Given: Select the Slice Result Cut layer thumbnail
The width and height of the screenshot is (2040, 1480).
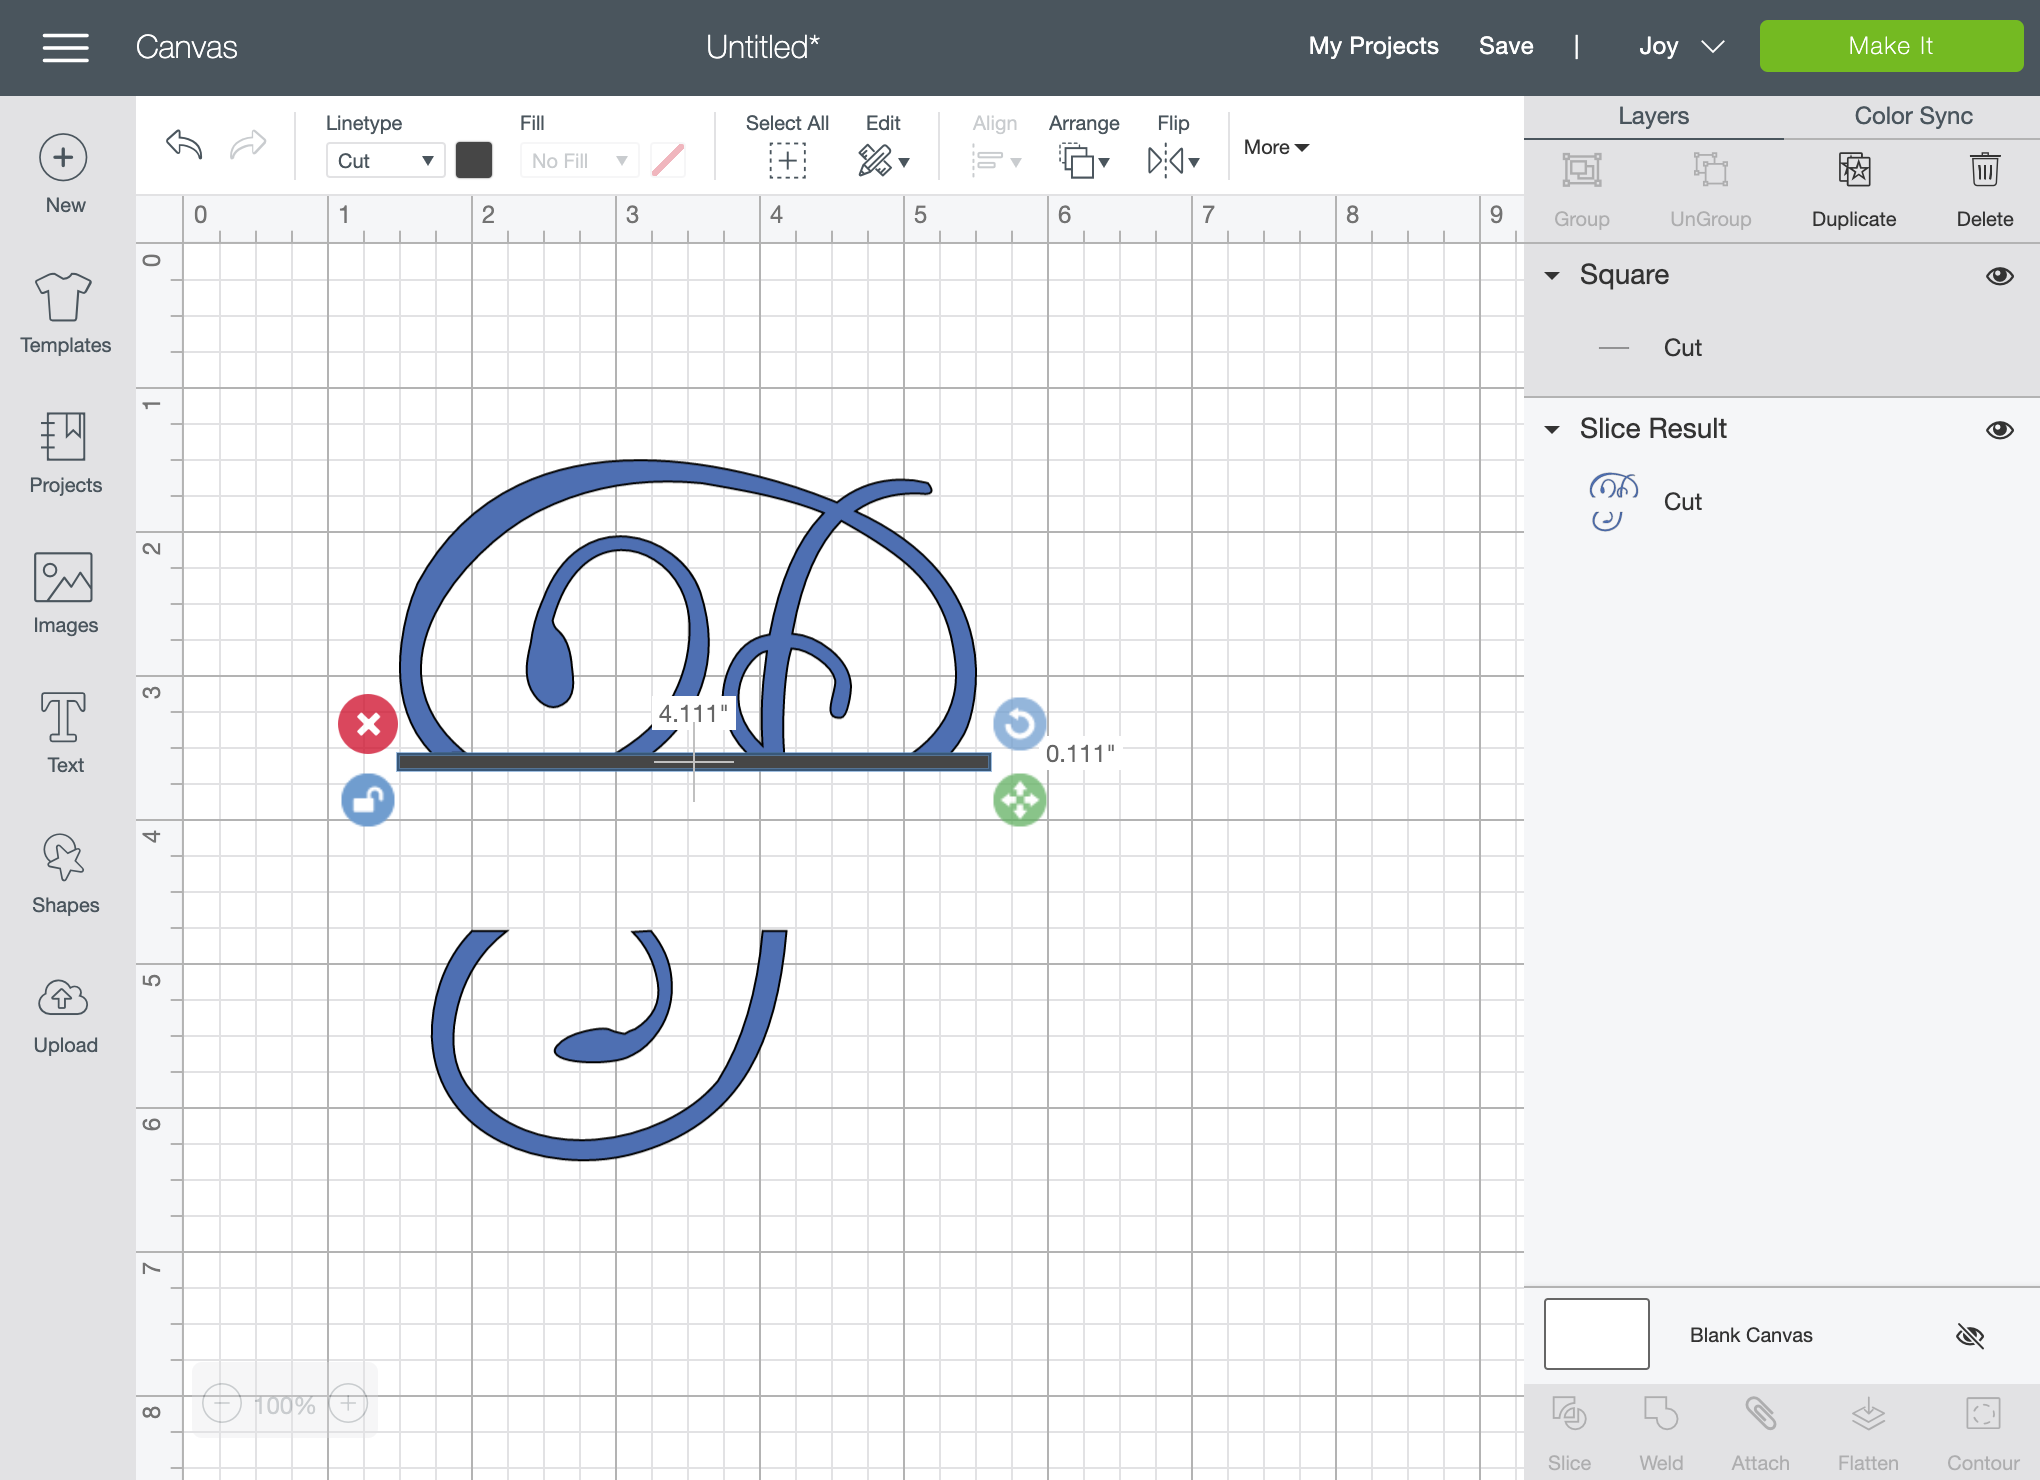Looking at the screenshot, I should point(1613,501).
